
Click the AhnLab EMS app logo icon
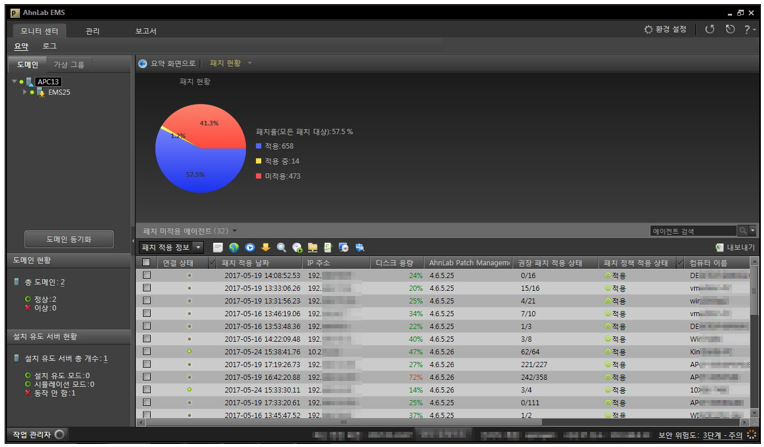coord(15,13)
